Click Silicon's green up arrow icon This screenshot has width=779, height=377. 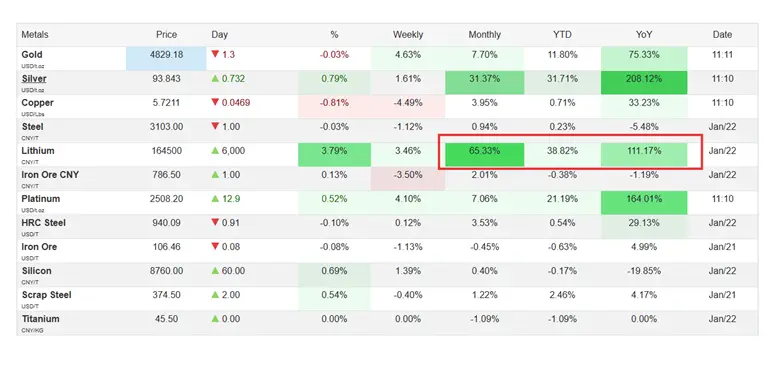215,271
